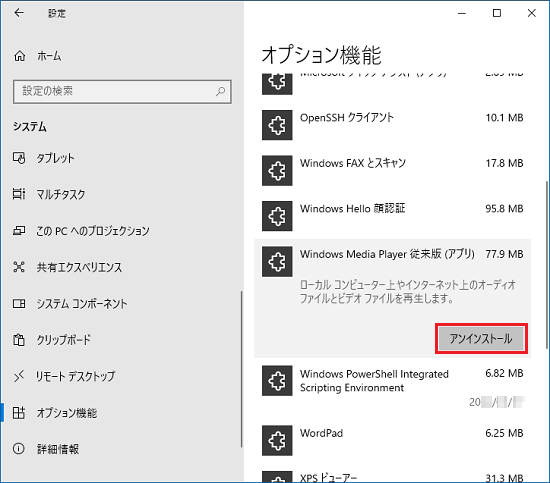Click the WordPad puzzle icon
This screenshot has height=483, width=550.
pos(277,441)
